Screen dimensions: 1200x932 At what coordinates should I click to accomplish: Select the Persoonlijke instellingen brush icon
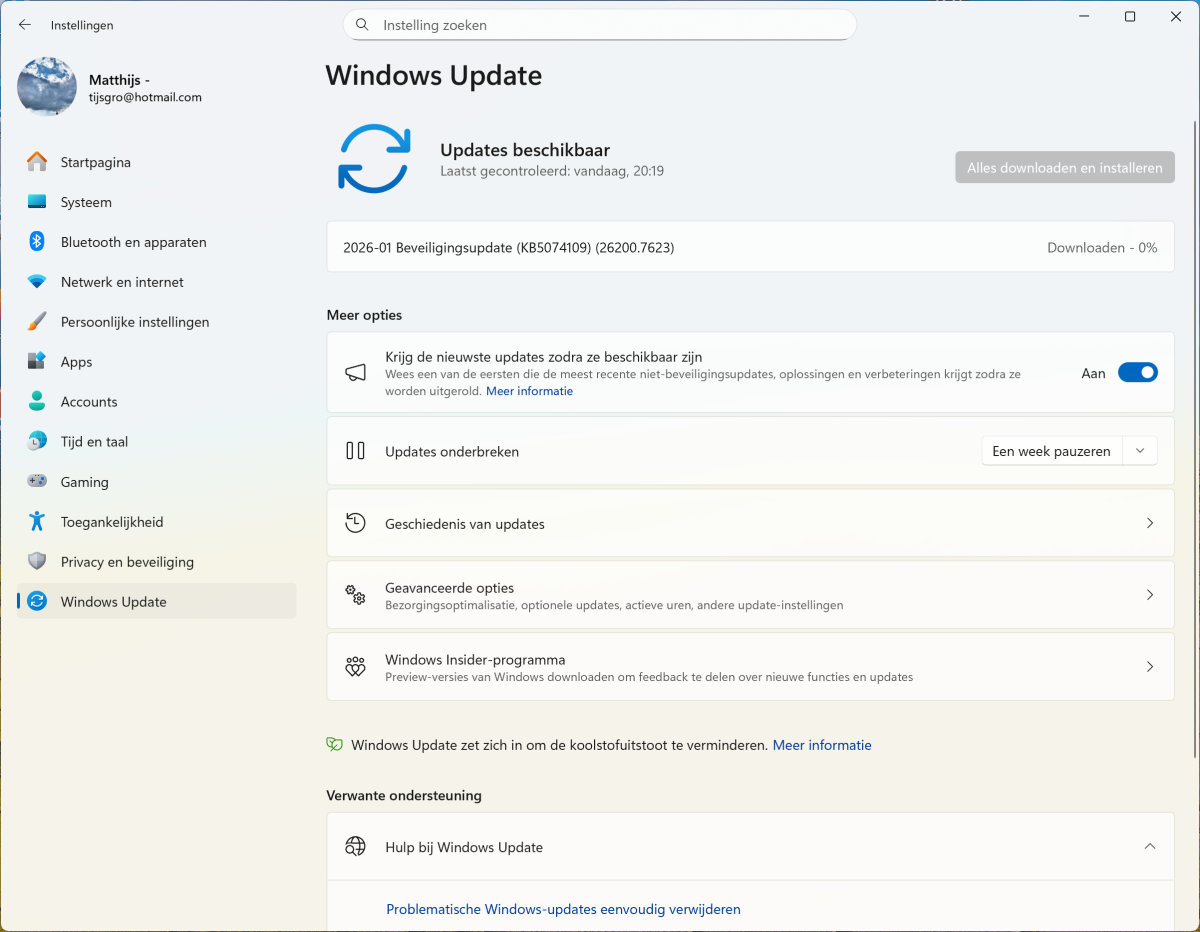coord(37,322)
